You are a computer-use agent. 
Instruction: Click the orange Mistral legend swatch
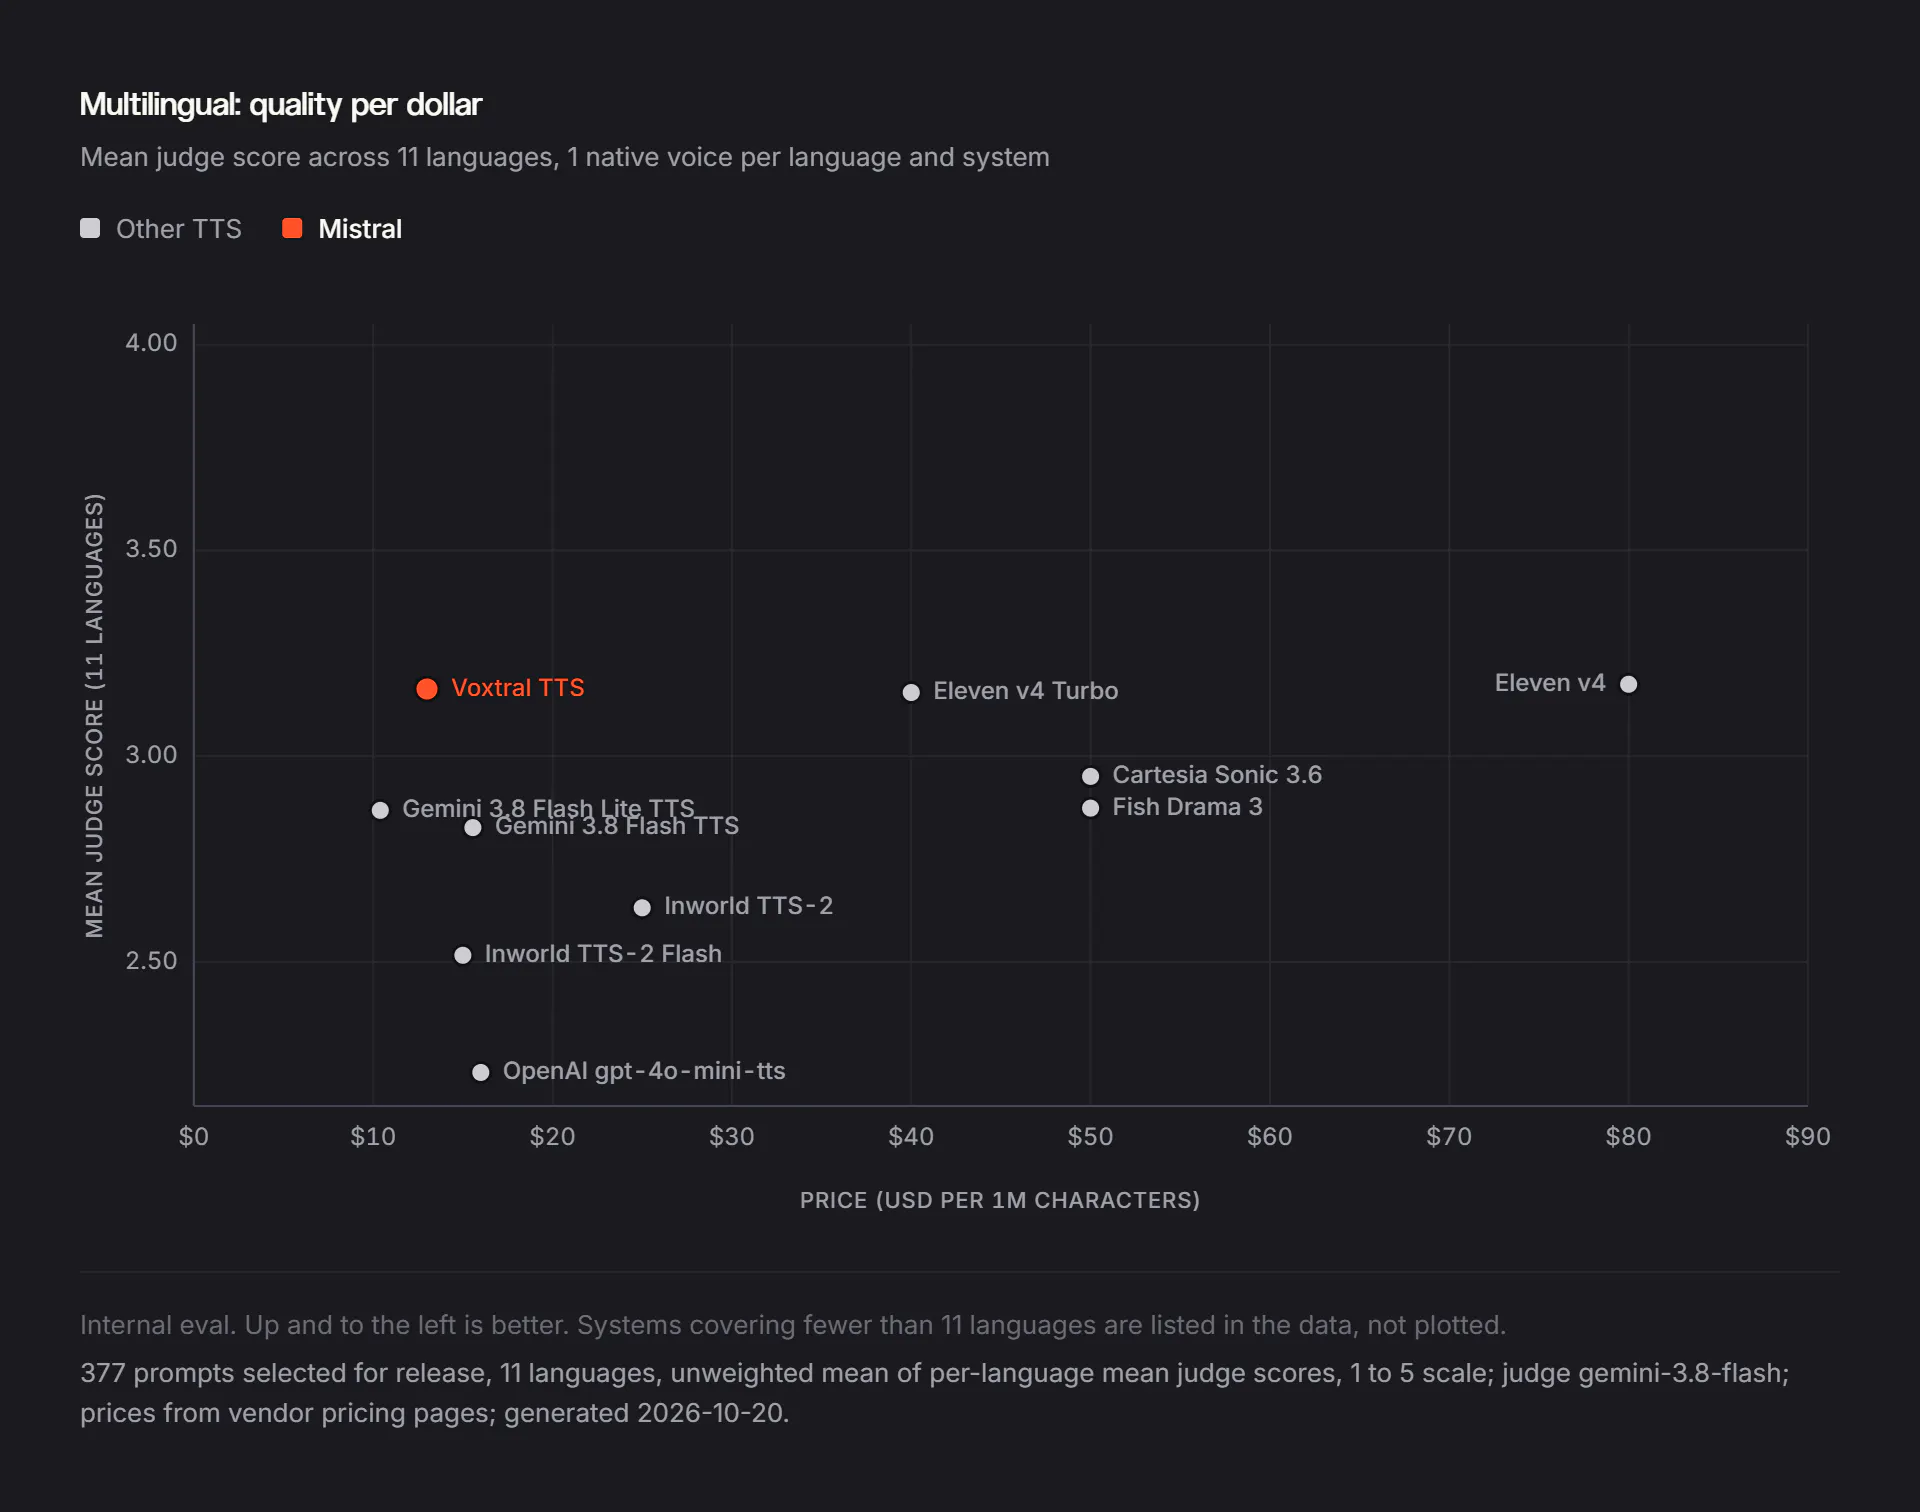tap(292, 228)
